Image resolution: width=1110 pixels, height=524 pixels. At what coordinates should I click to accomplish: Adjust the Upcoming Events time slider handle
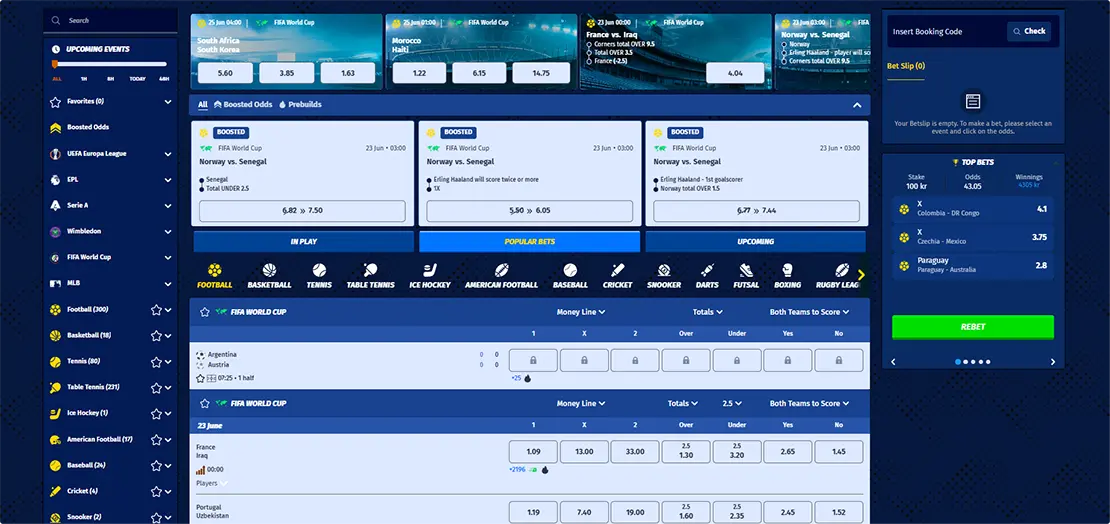point(55,64)
